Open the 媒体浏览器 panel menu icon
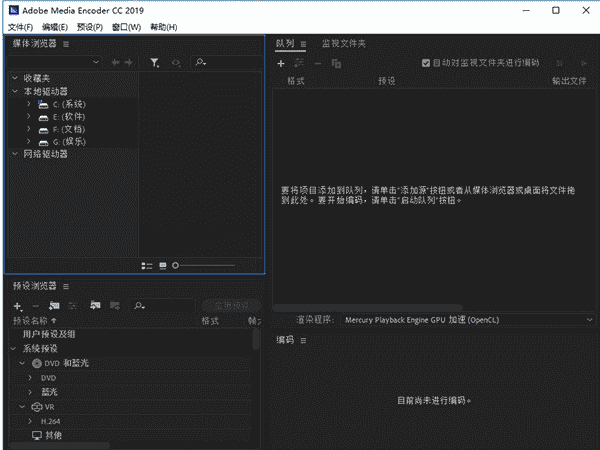Screen dimensions: 600x450 (66, 44)
